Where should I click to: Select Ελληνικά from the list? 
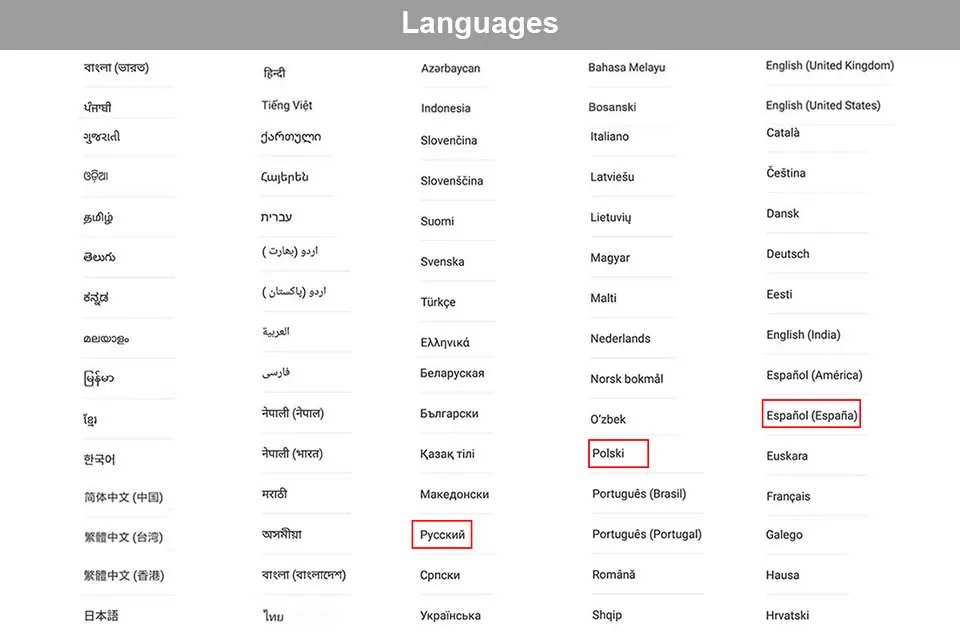[x=445, y=343]
